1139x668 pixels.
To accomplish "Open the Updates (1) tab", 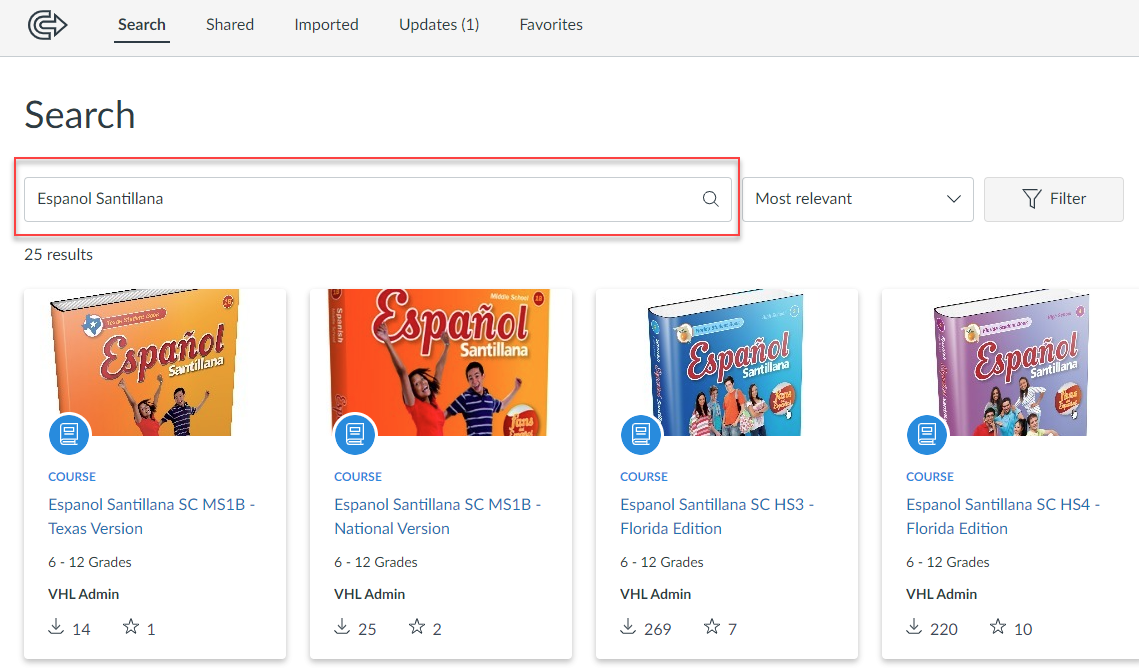I will 439,24.
